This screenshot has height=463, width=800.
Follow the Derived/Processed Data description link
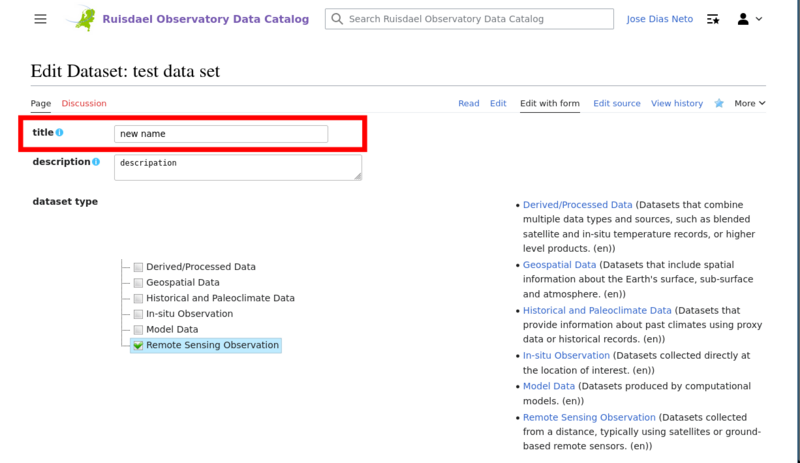(578, 205)
